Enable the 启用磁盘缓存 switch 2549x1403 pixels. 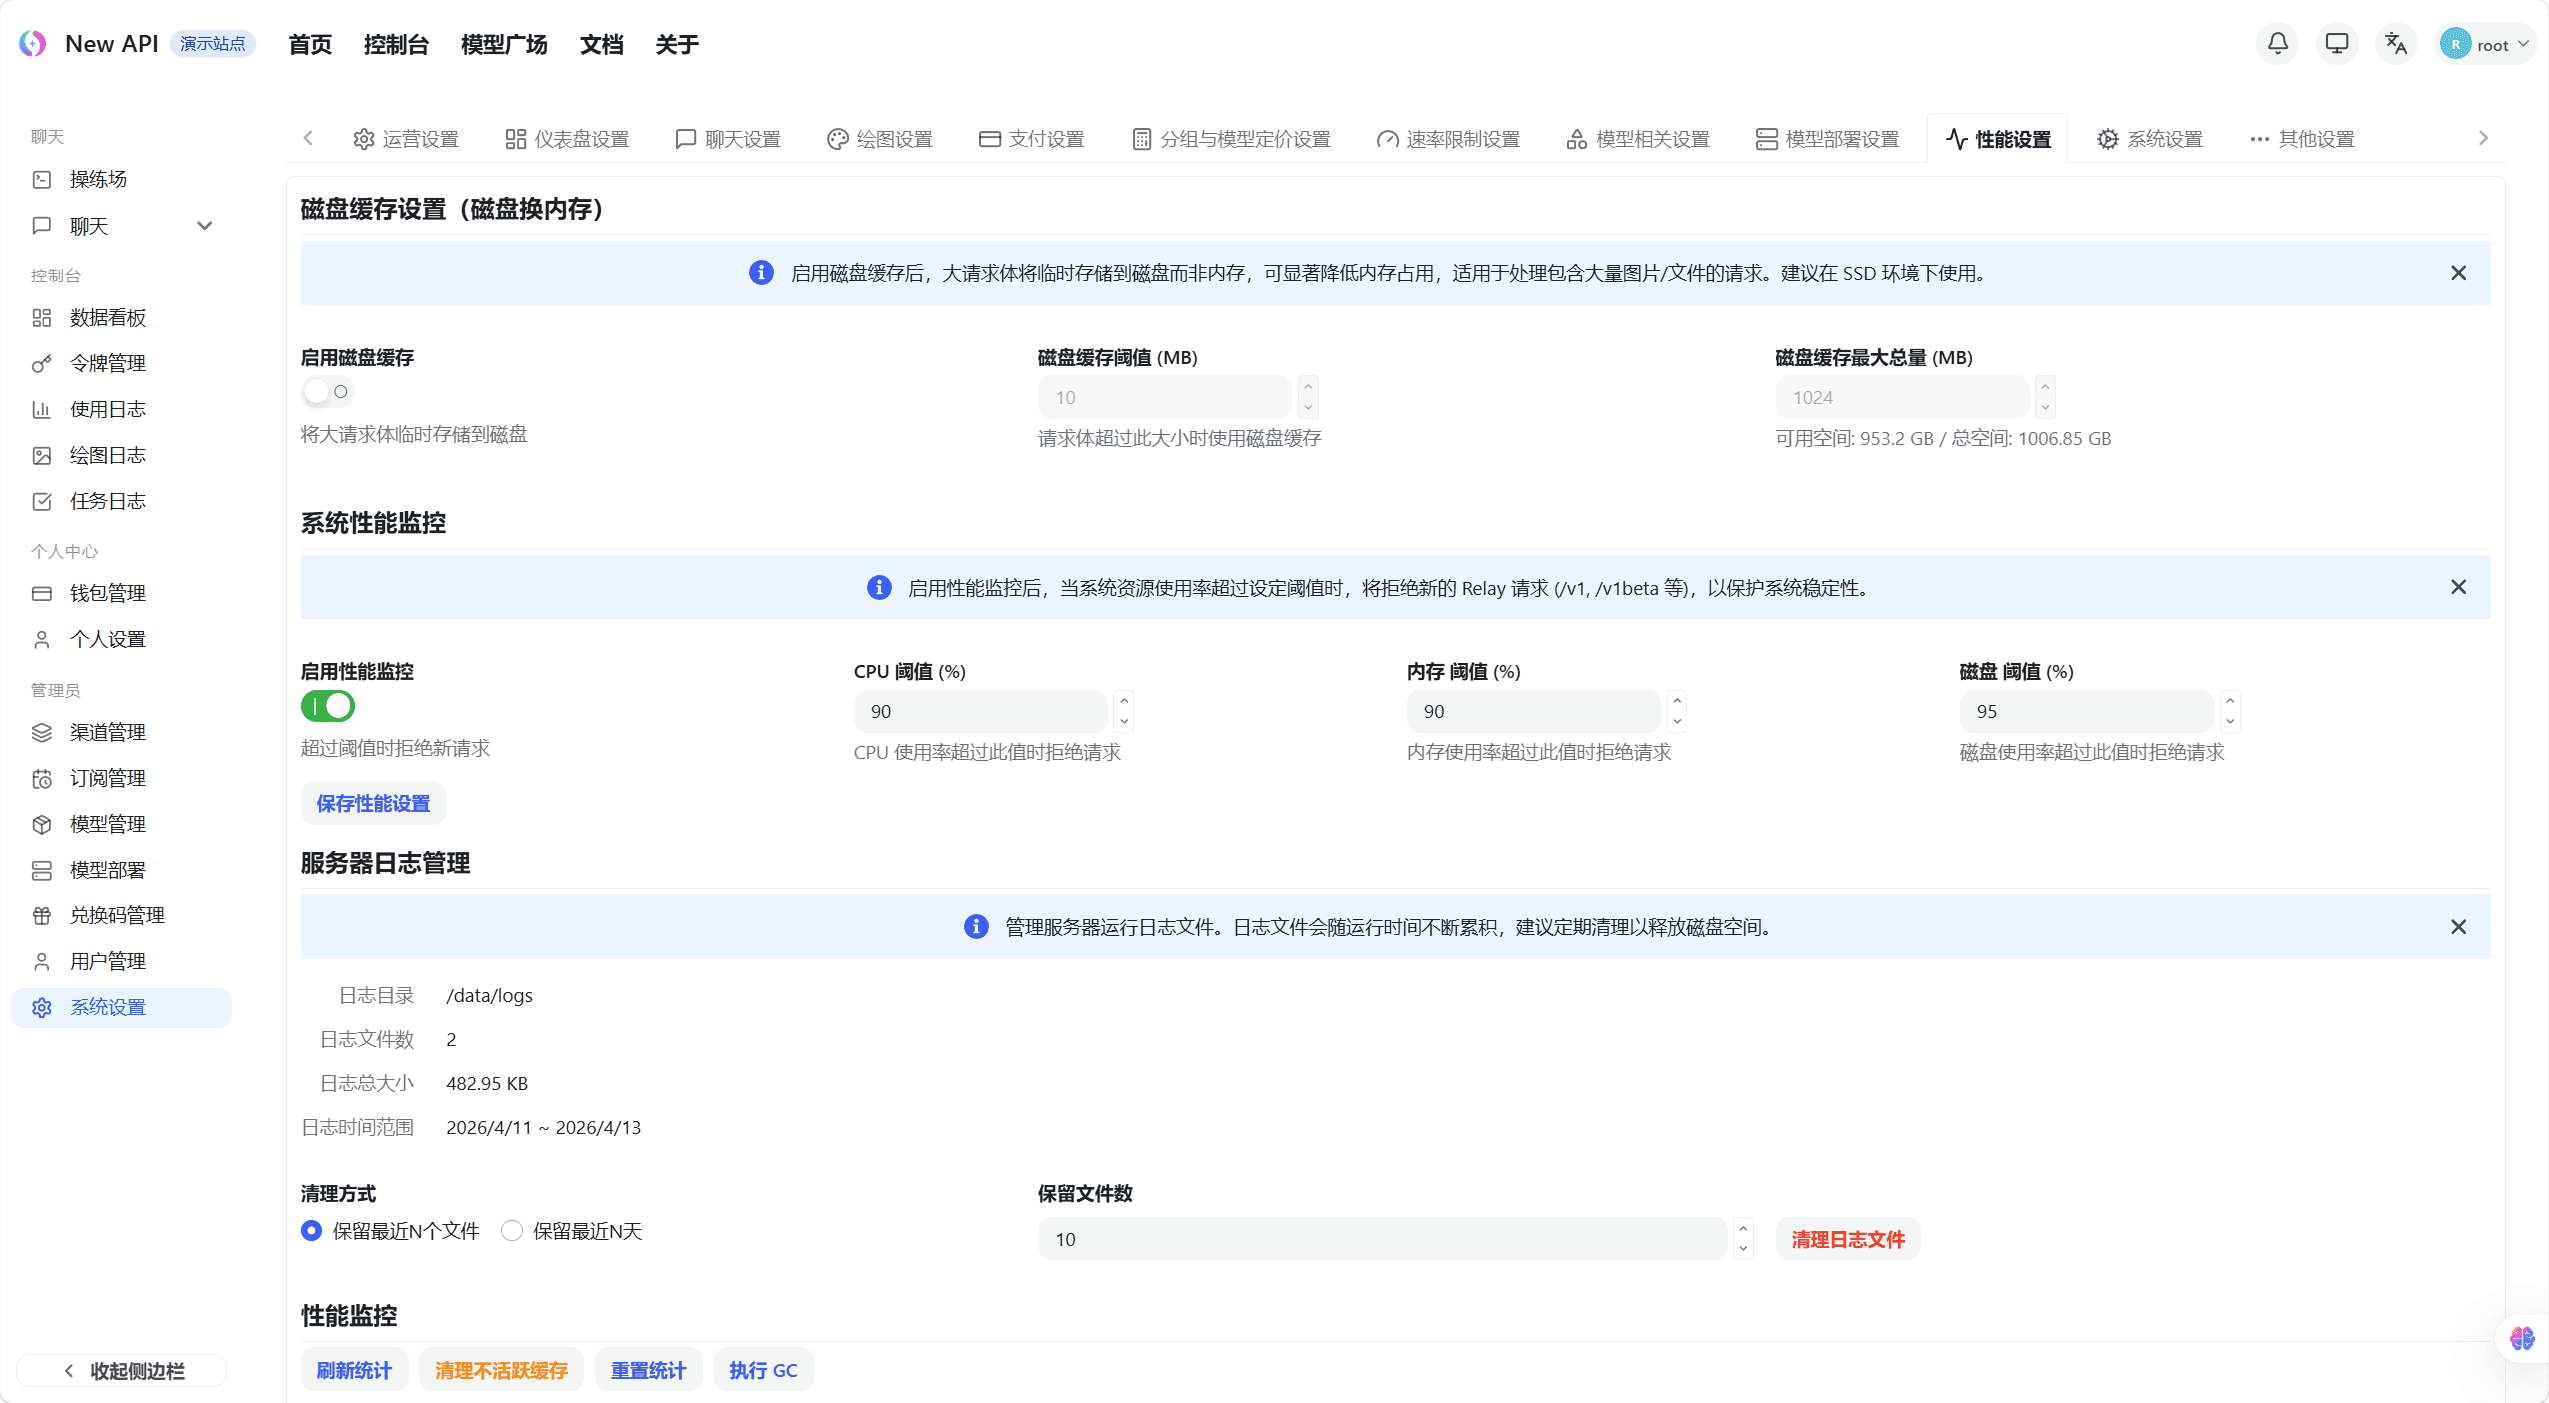click(x=328, y=391)
